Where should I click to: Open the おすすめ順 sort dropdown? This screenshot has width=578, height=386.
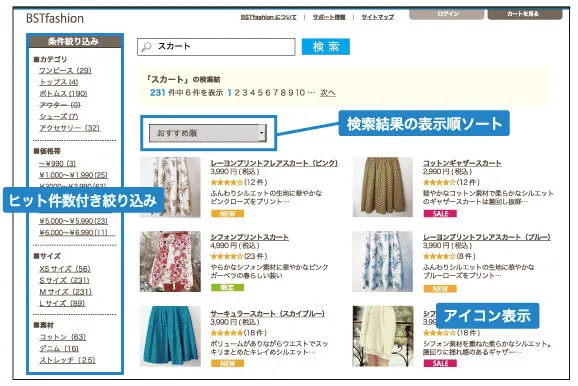coord(208,133)
